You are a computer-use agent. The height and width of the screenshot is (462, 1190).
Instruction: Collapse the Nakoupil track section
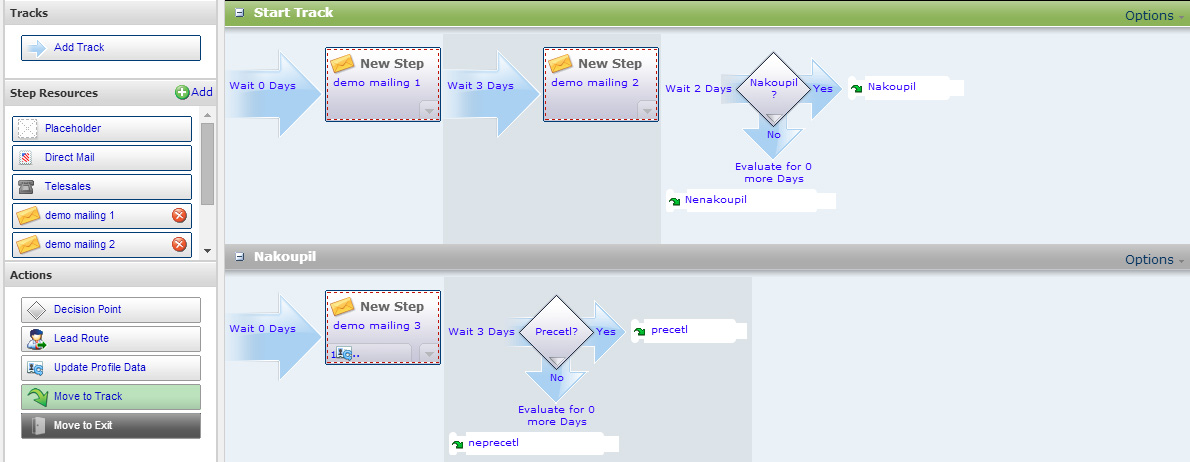(239, 257)
